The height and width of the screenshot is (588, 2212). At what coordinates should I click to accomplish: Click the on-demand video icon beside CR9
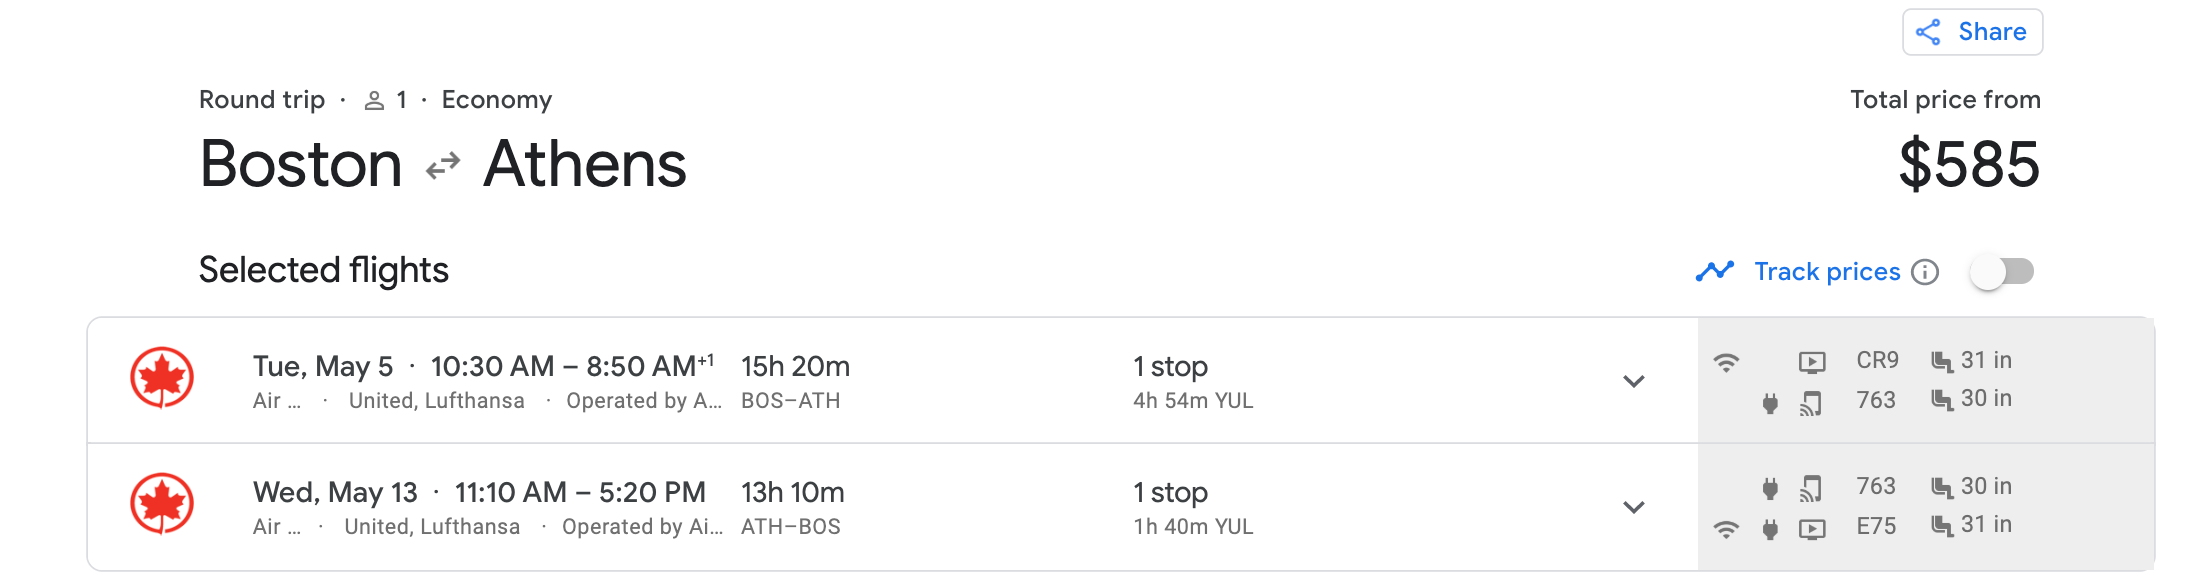tap(1812, 362)
